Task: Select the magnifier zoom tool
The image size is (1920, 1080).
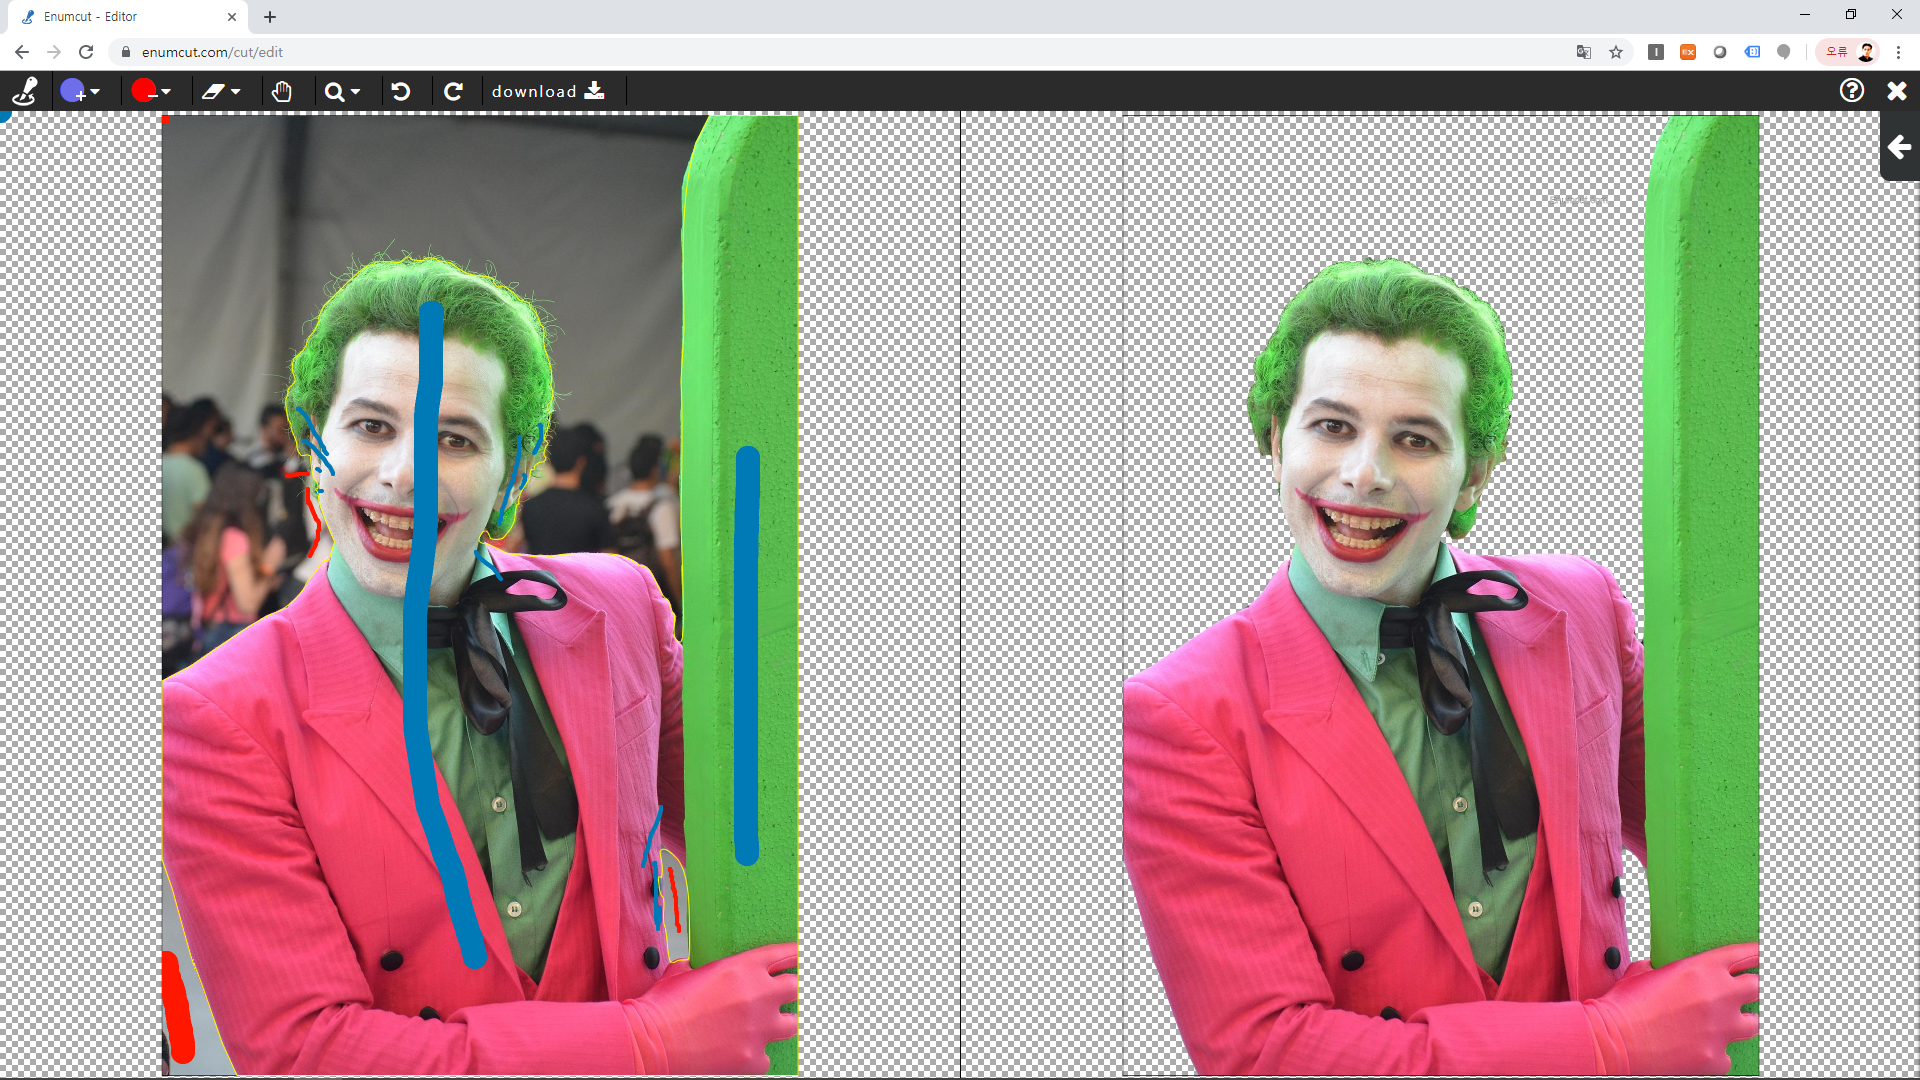Action: pyautogui.click(x=334, y=92)
